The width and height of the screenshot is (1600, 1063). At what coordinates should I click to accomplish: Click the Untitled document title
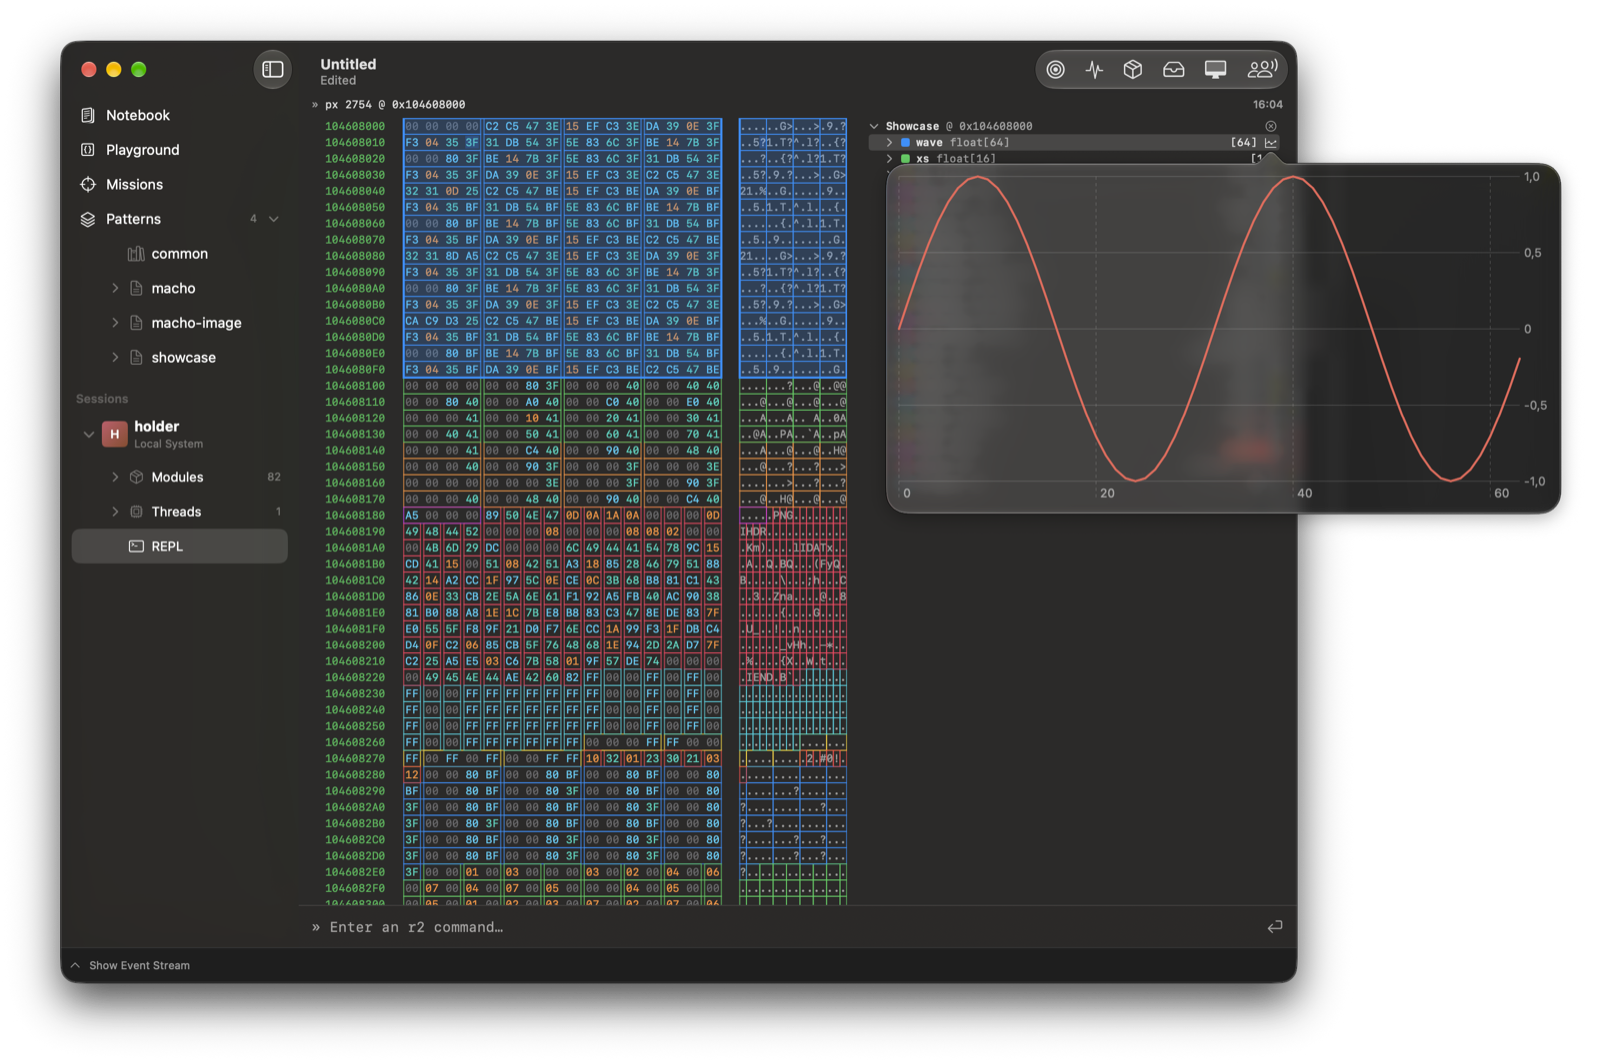pos(348,64)
